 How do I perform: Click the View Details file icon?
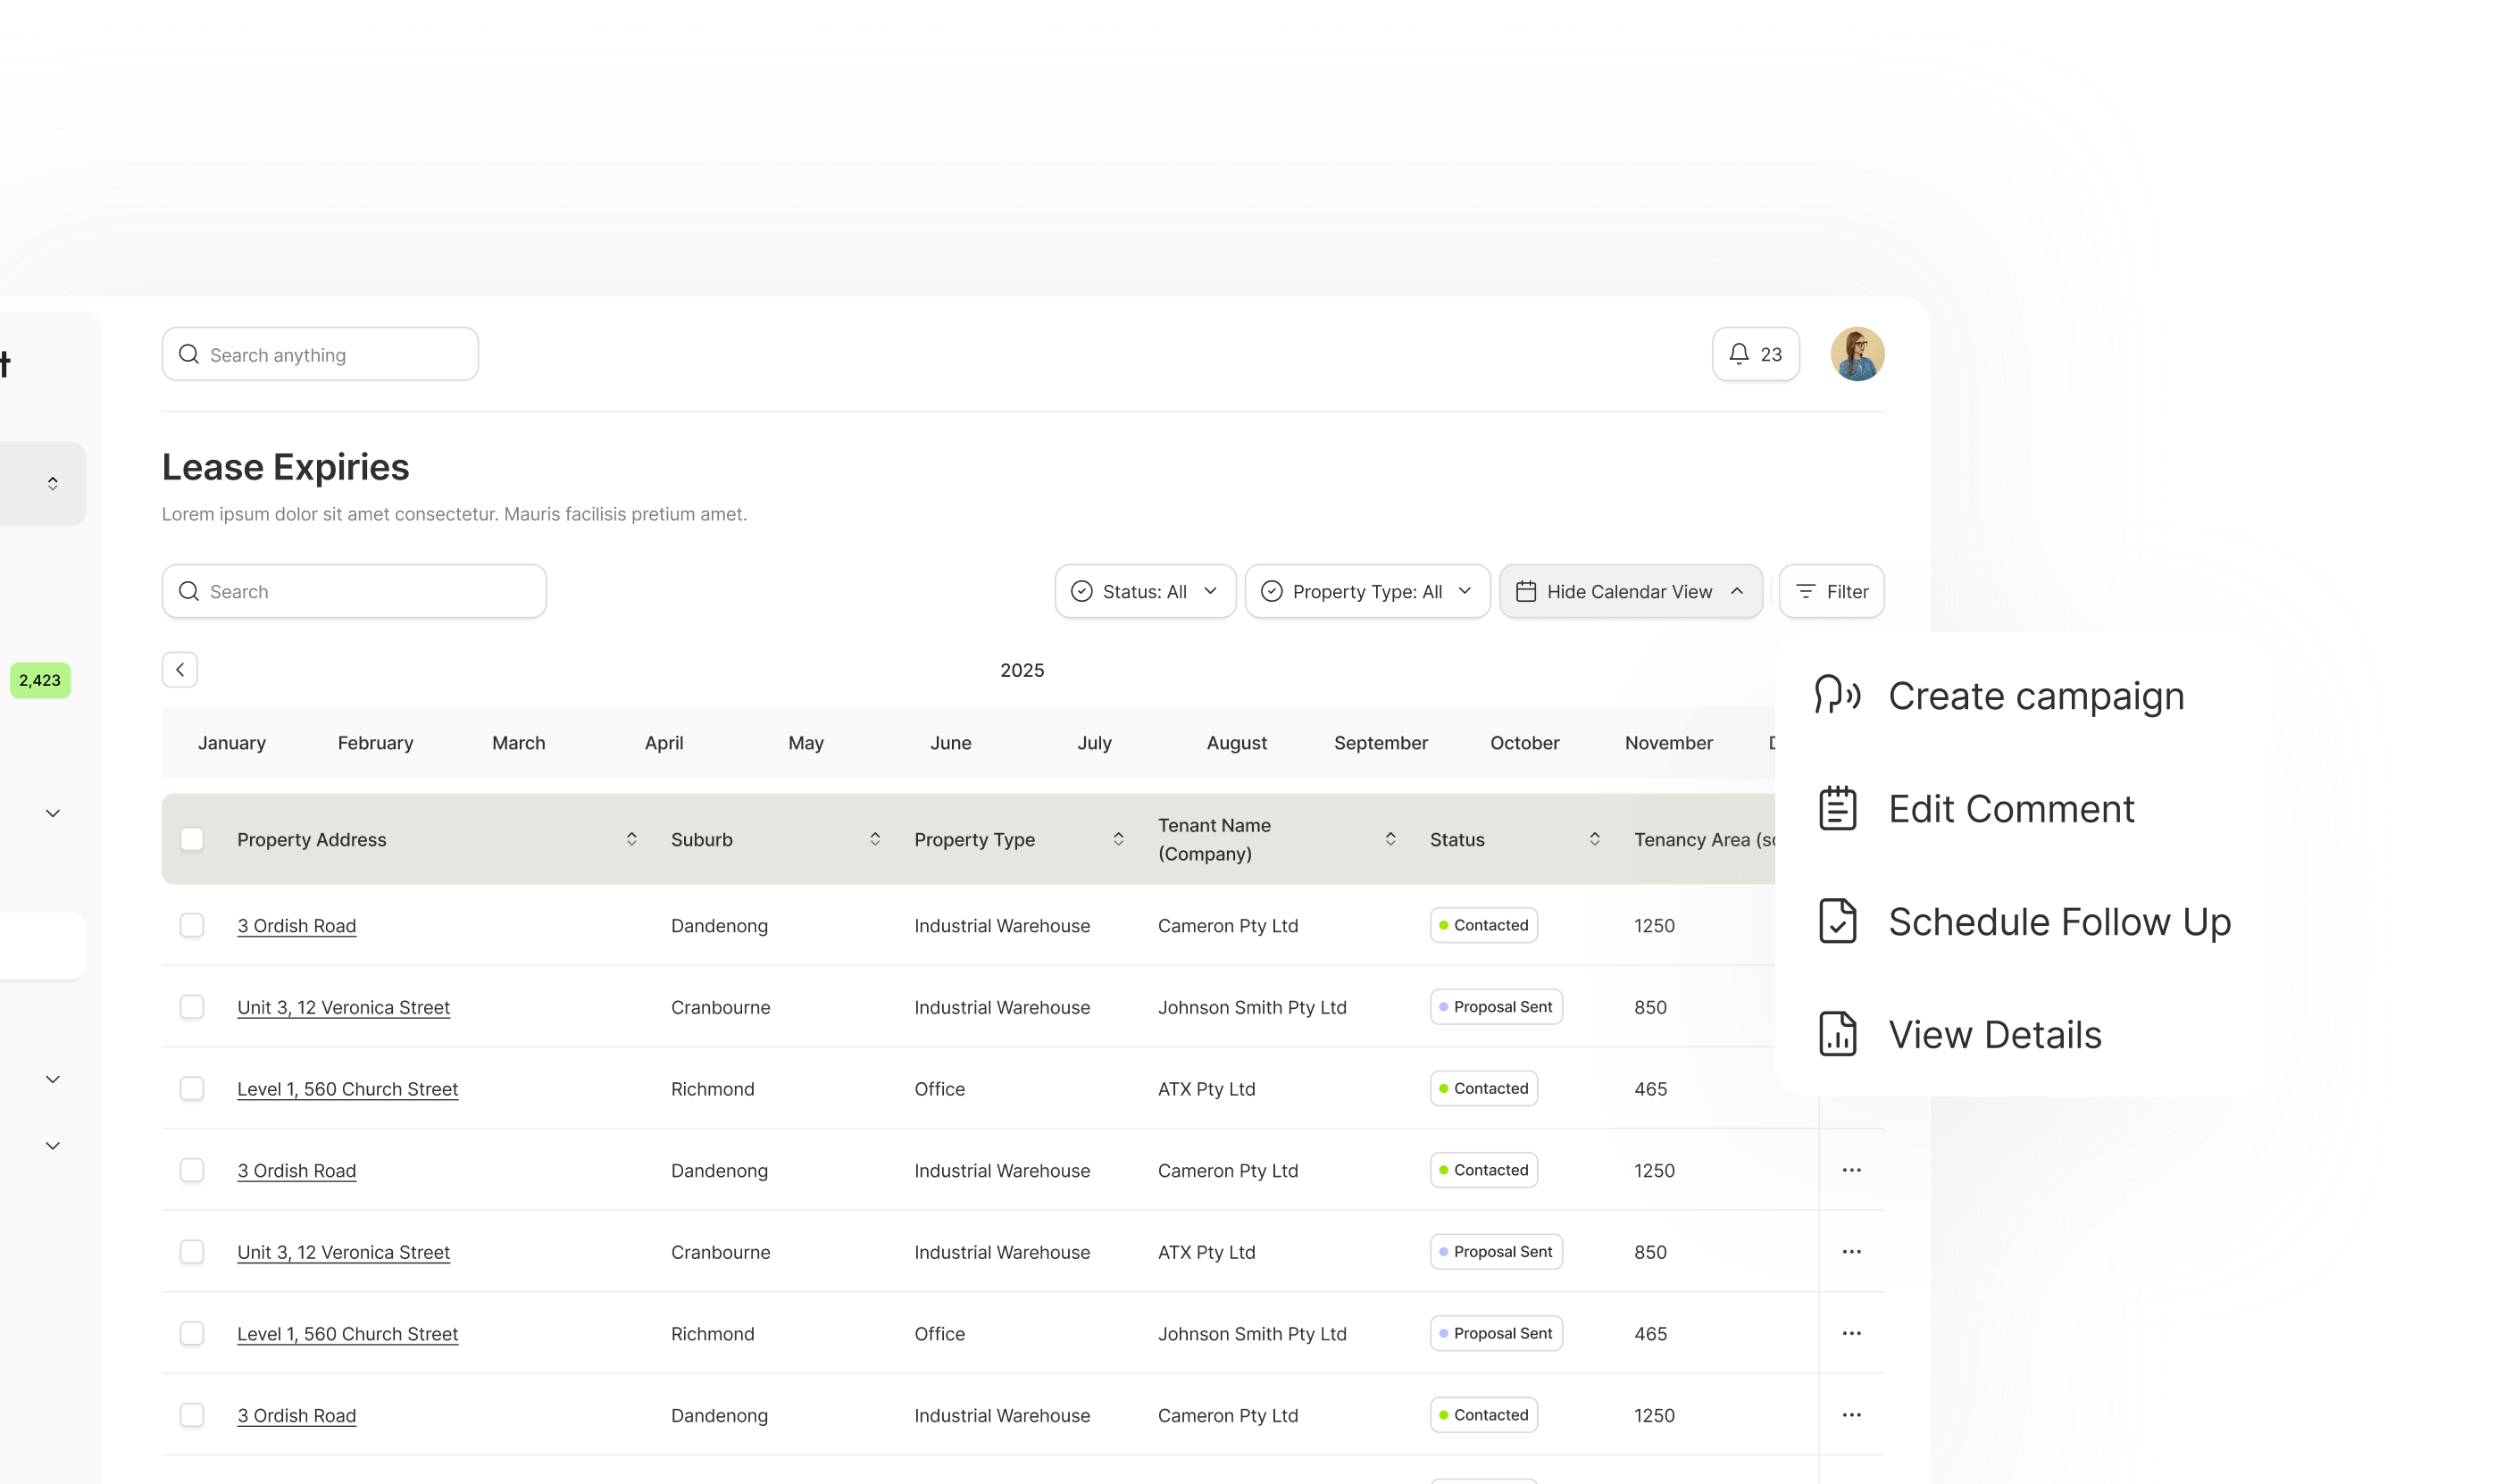[1838, 1034]
